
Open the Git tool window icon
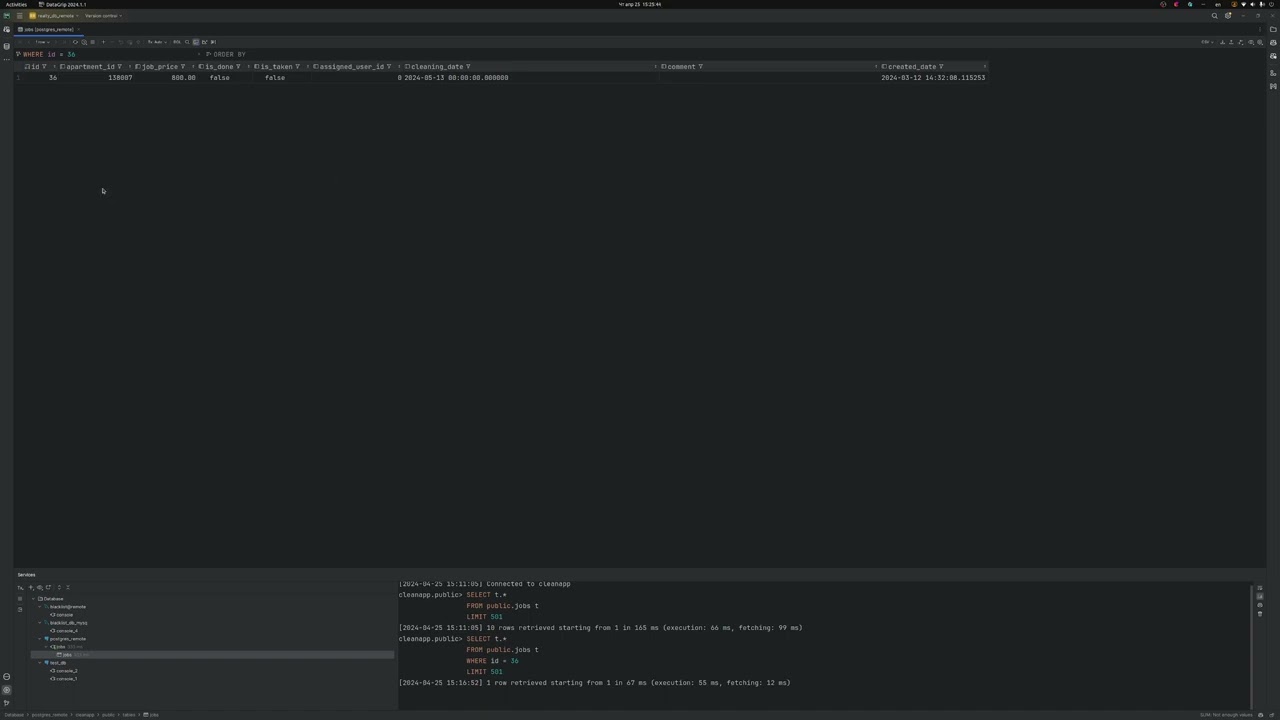(6, 703)
